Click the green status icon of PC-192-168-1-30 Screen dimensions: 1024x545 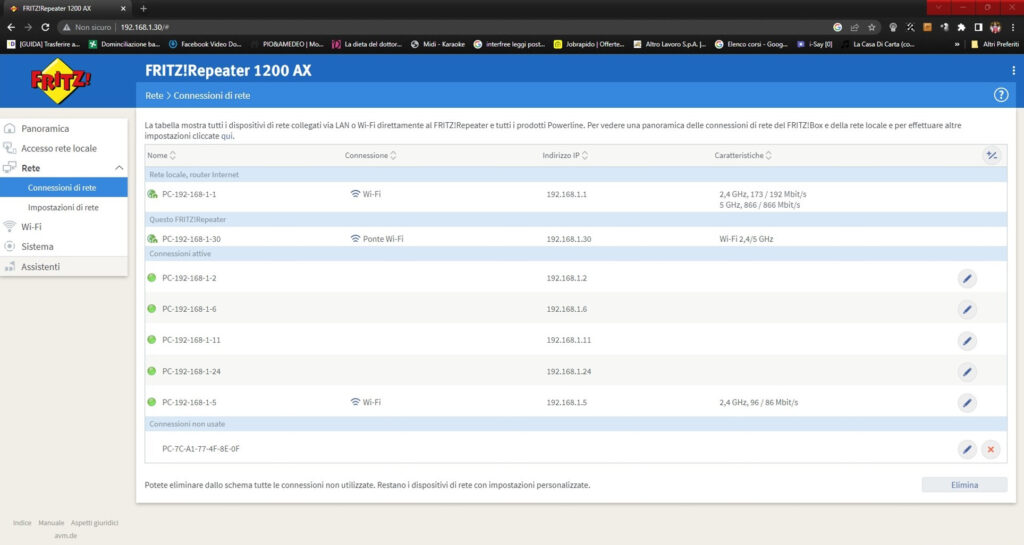pos(152,239)
